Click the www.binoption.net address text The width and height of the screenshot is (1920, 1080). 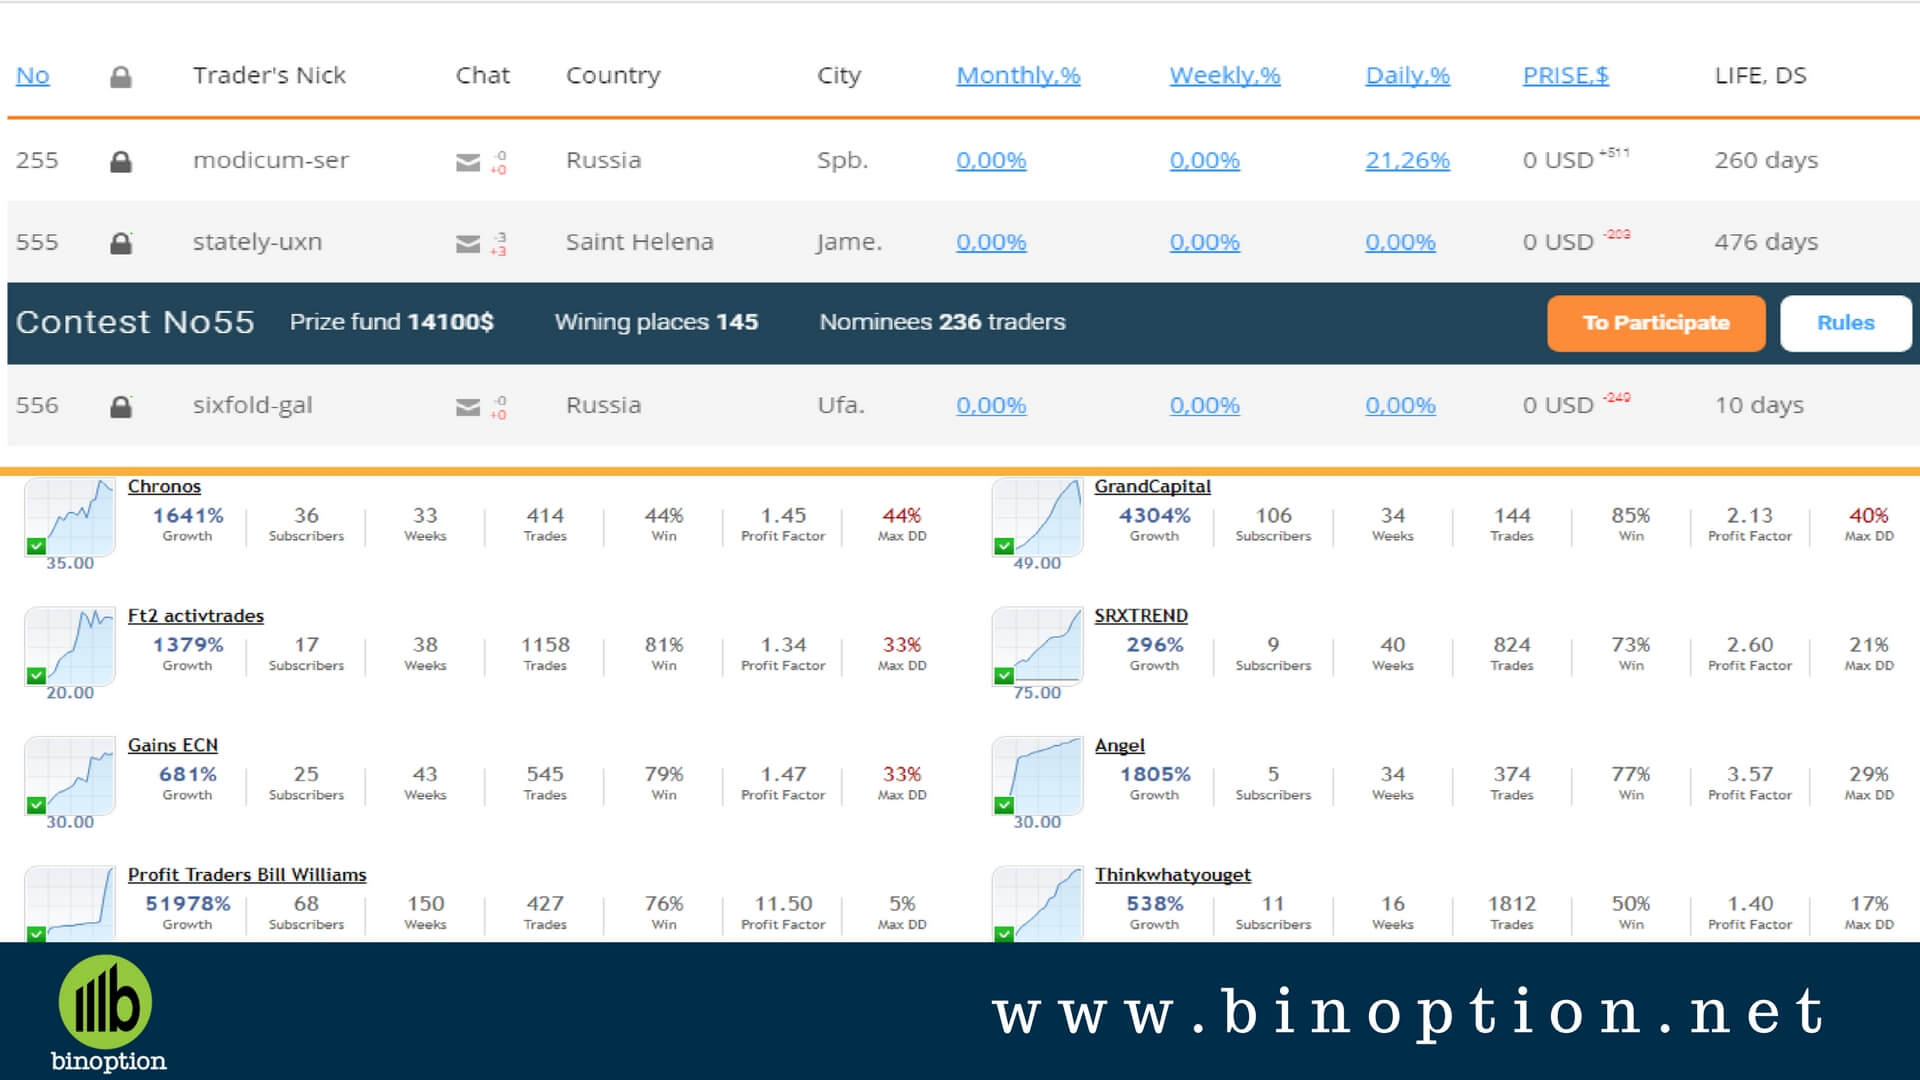(x=1409, y=1013)
